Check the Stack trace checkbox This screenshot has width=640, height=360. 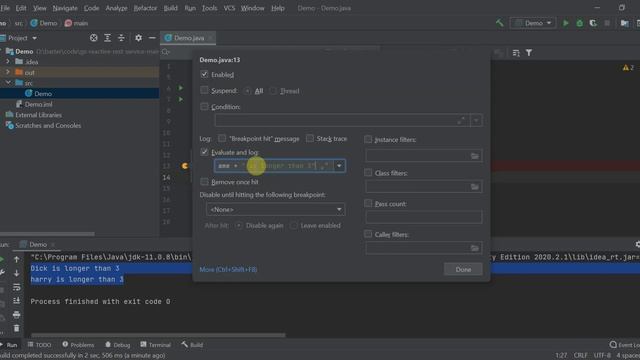310,138
